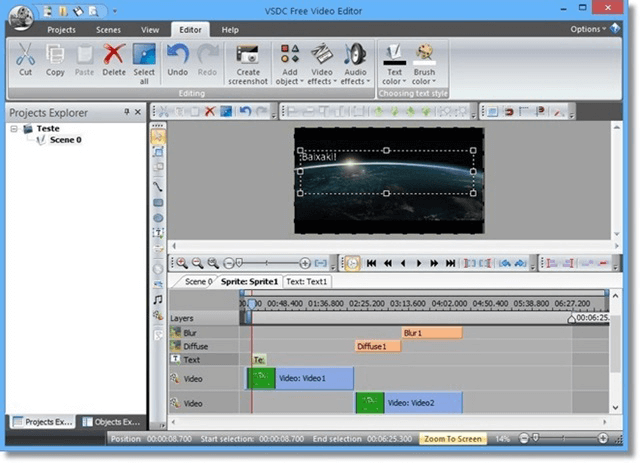This screenshot has width=640, height=463.
Task: Collapse the Teste project tree node
Action: 14,129
